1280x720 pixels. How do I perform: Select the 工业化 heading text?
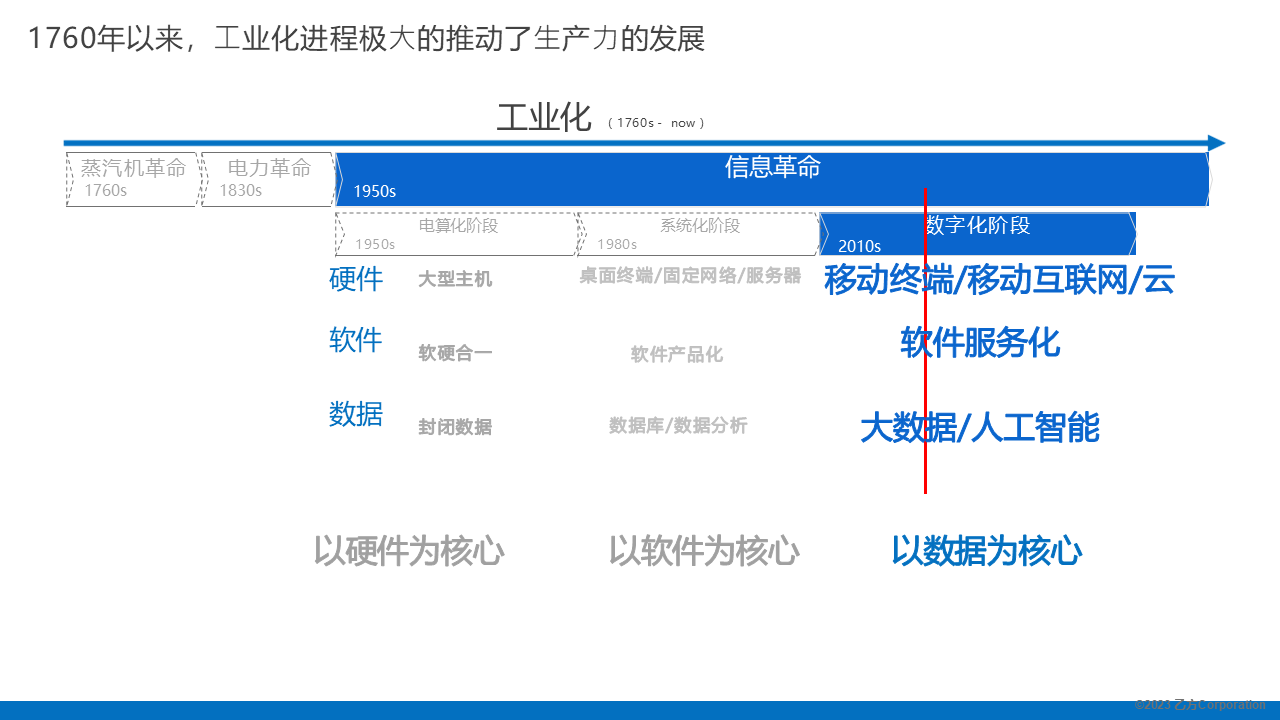tap(544, 118)
